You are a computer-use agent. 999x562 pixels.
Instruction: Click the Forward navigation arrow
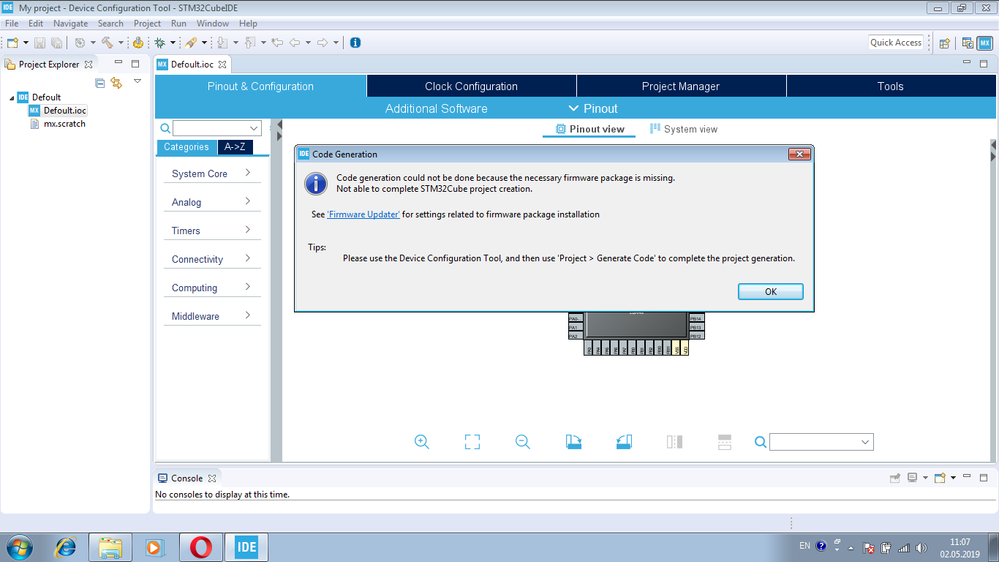[x=322, y=43]
